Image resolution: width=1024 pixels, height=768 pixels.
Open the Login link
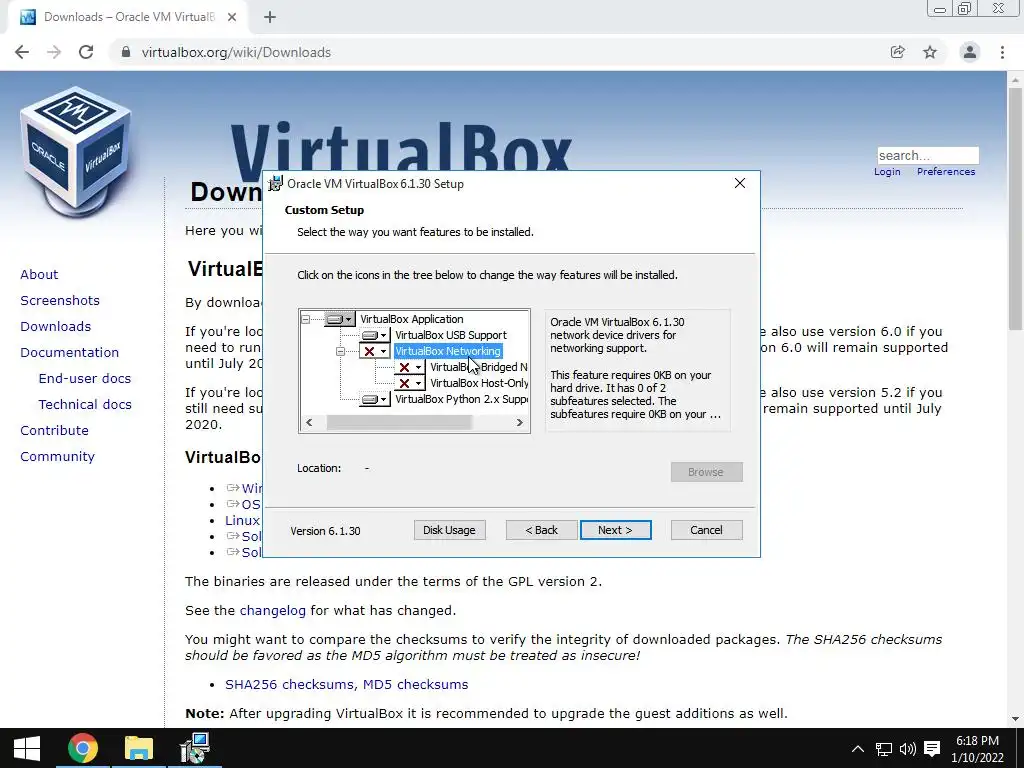pyautogui.click(x=887, y=172)
